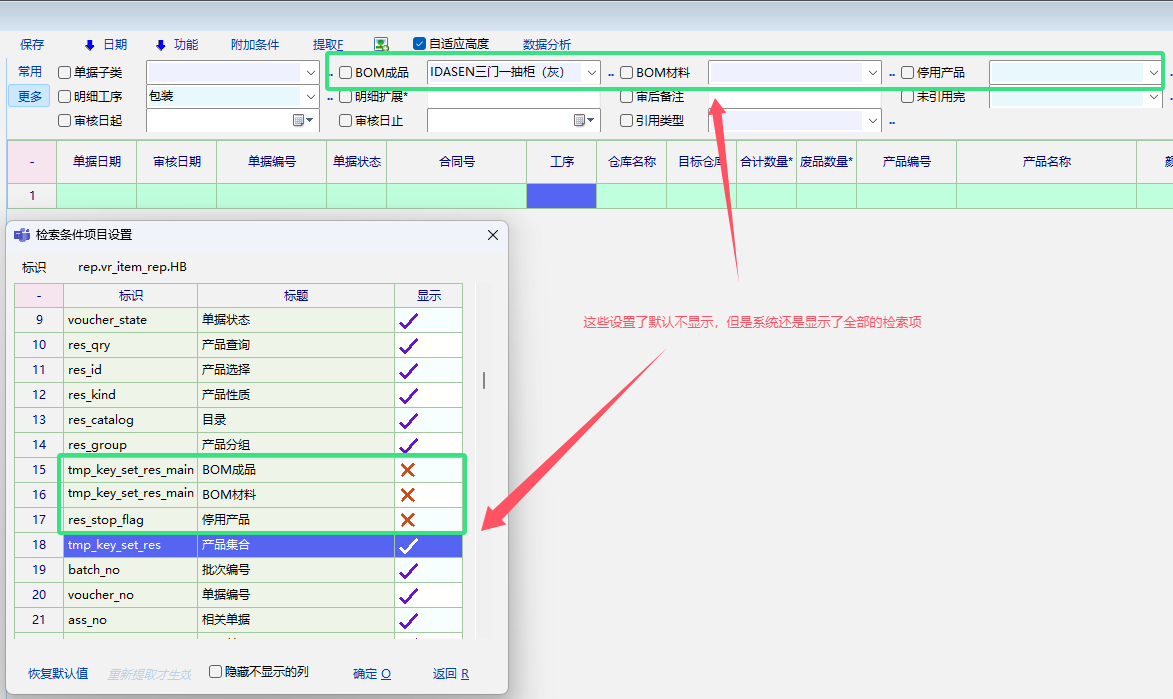
Task: Click the Excel export icon in the toolbar
Action: (x=381, y=44)
